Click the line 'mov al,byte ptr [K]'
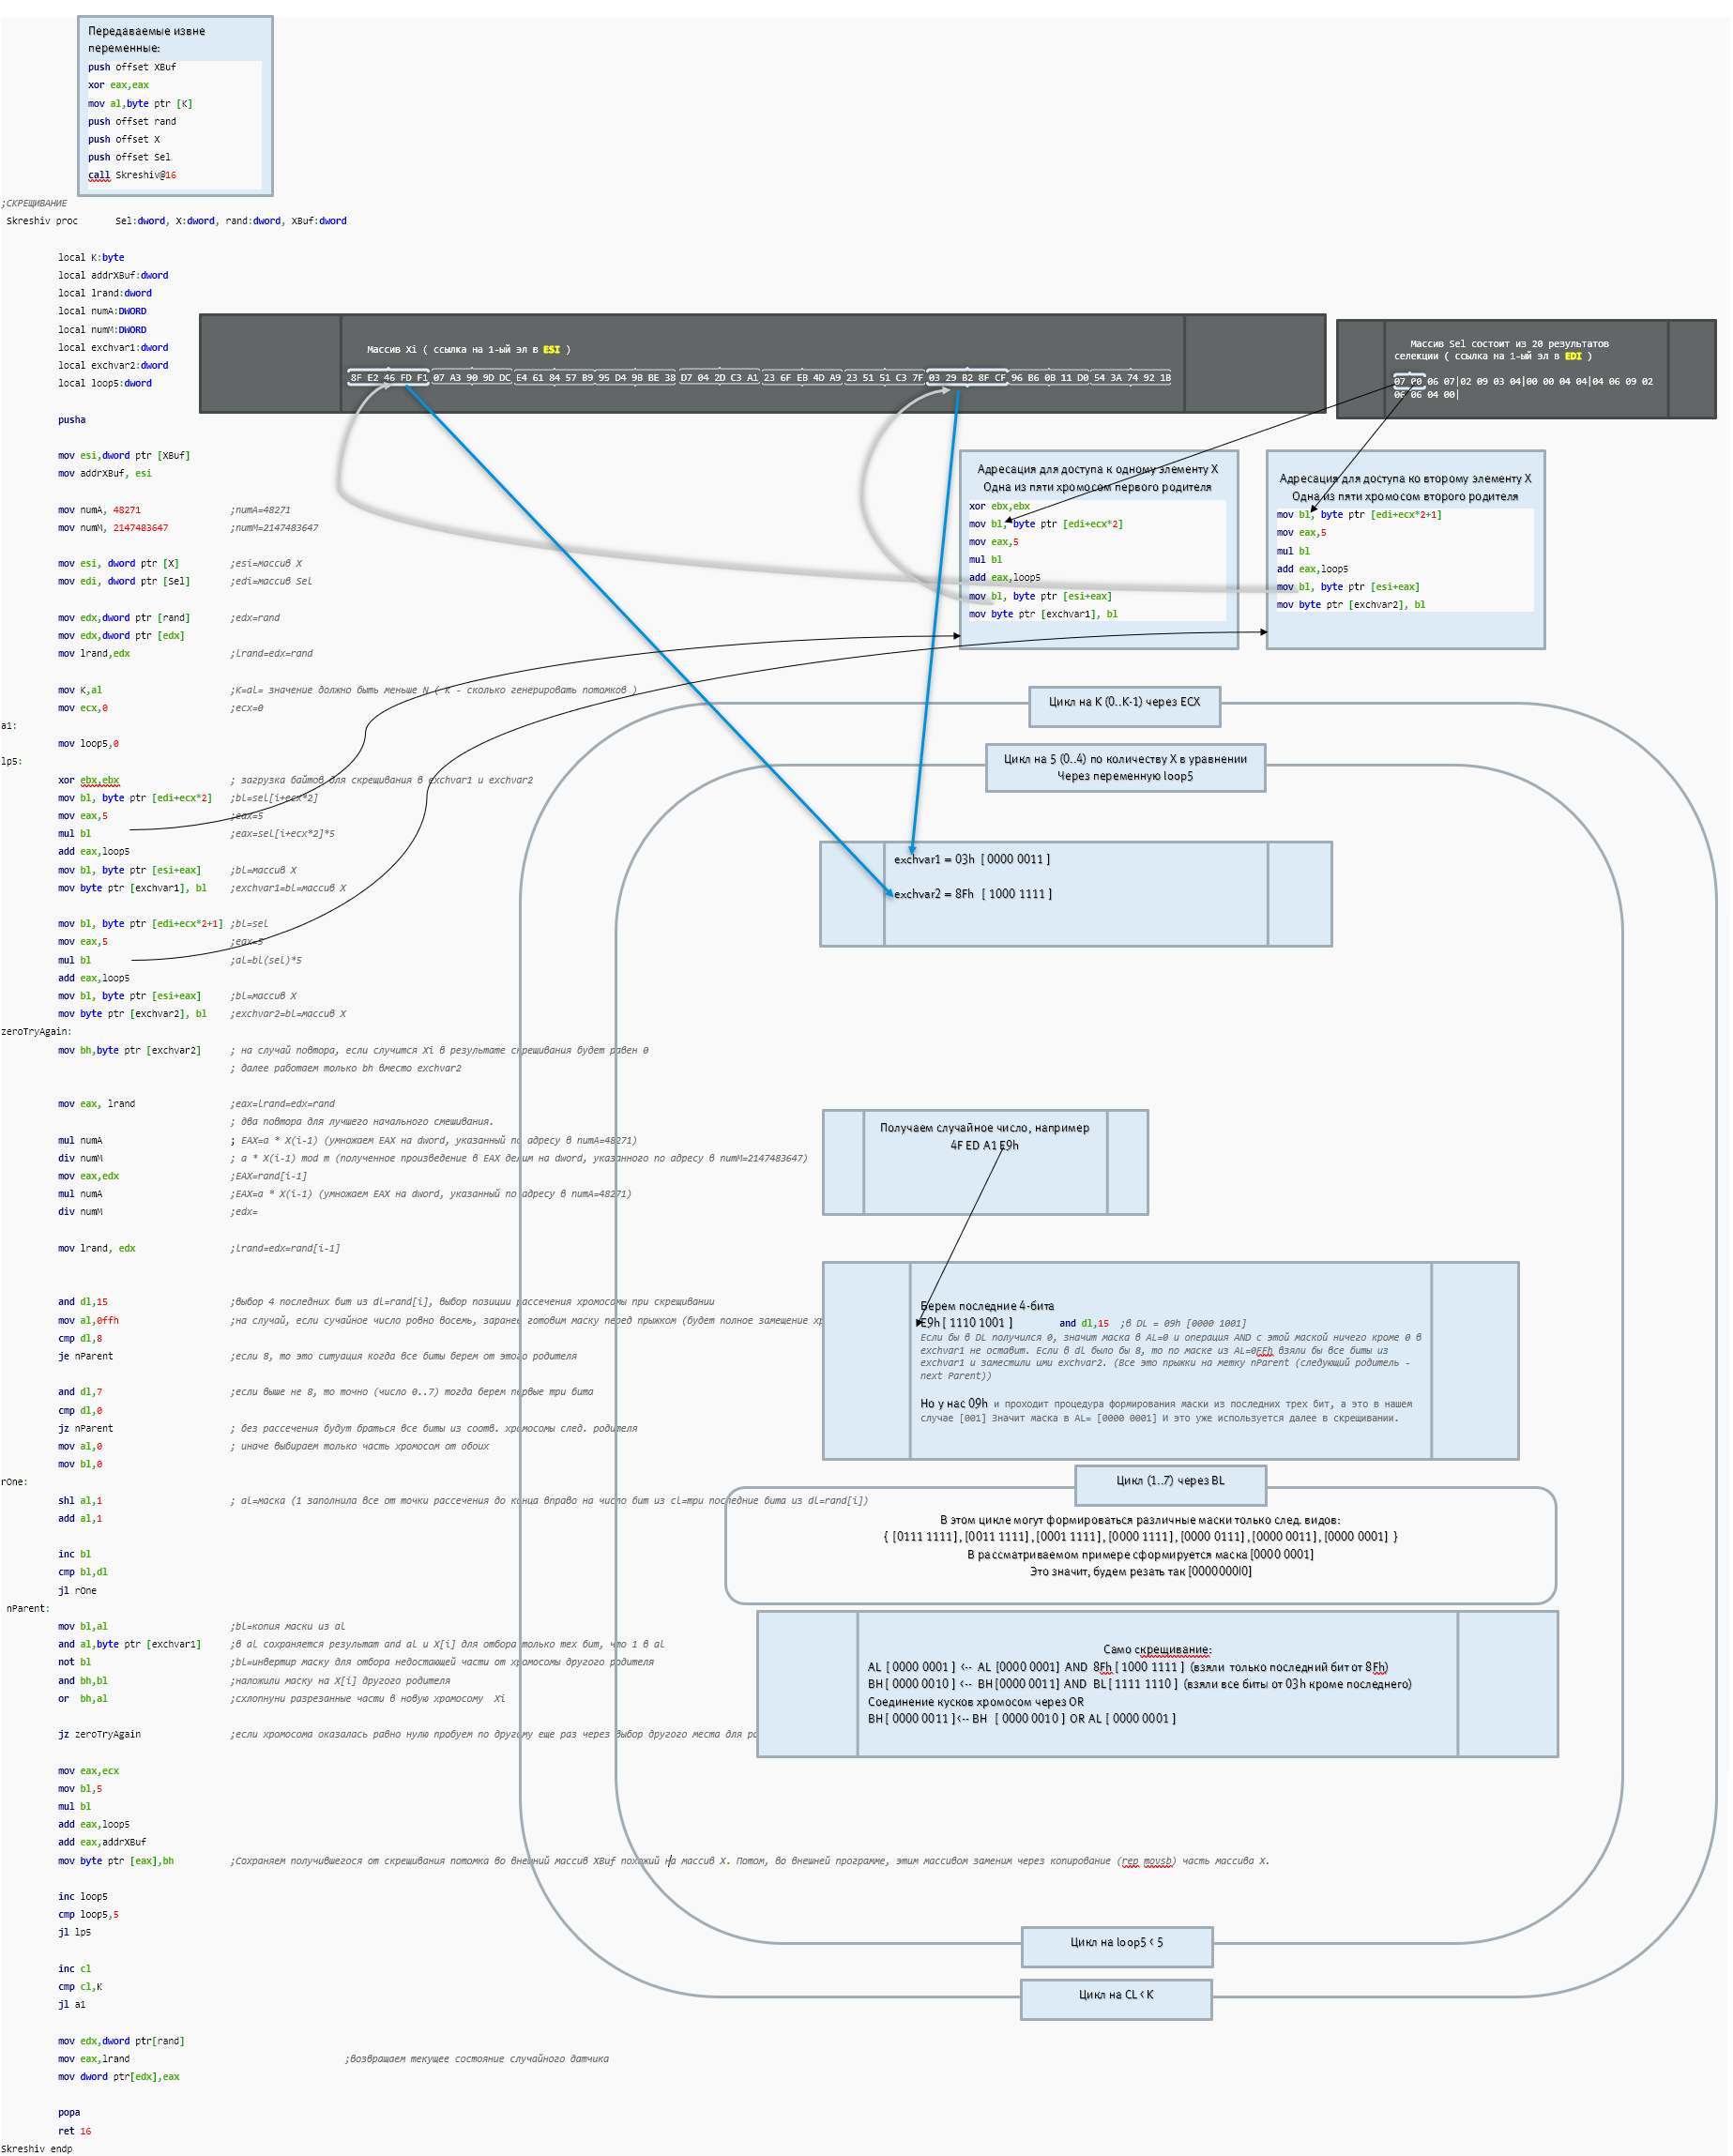 tap(140, 103)
